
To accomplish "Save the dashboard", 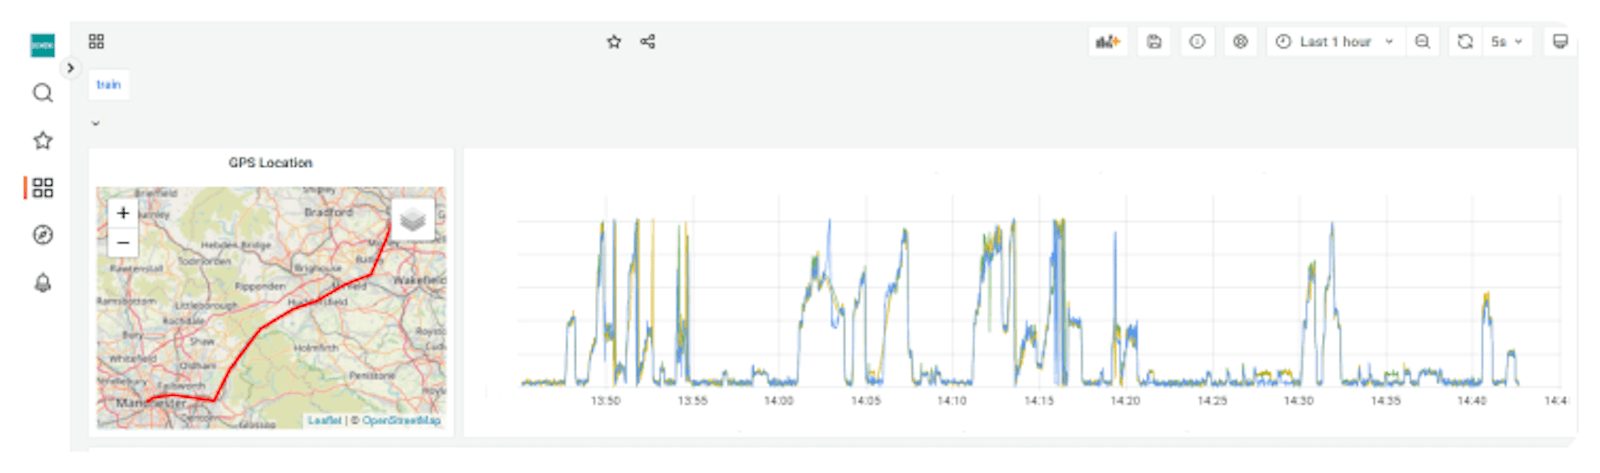I will [1154, 41].
